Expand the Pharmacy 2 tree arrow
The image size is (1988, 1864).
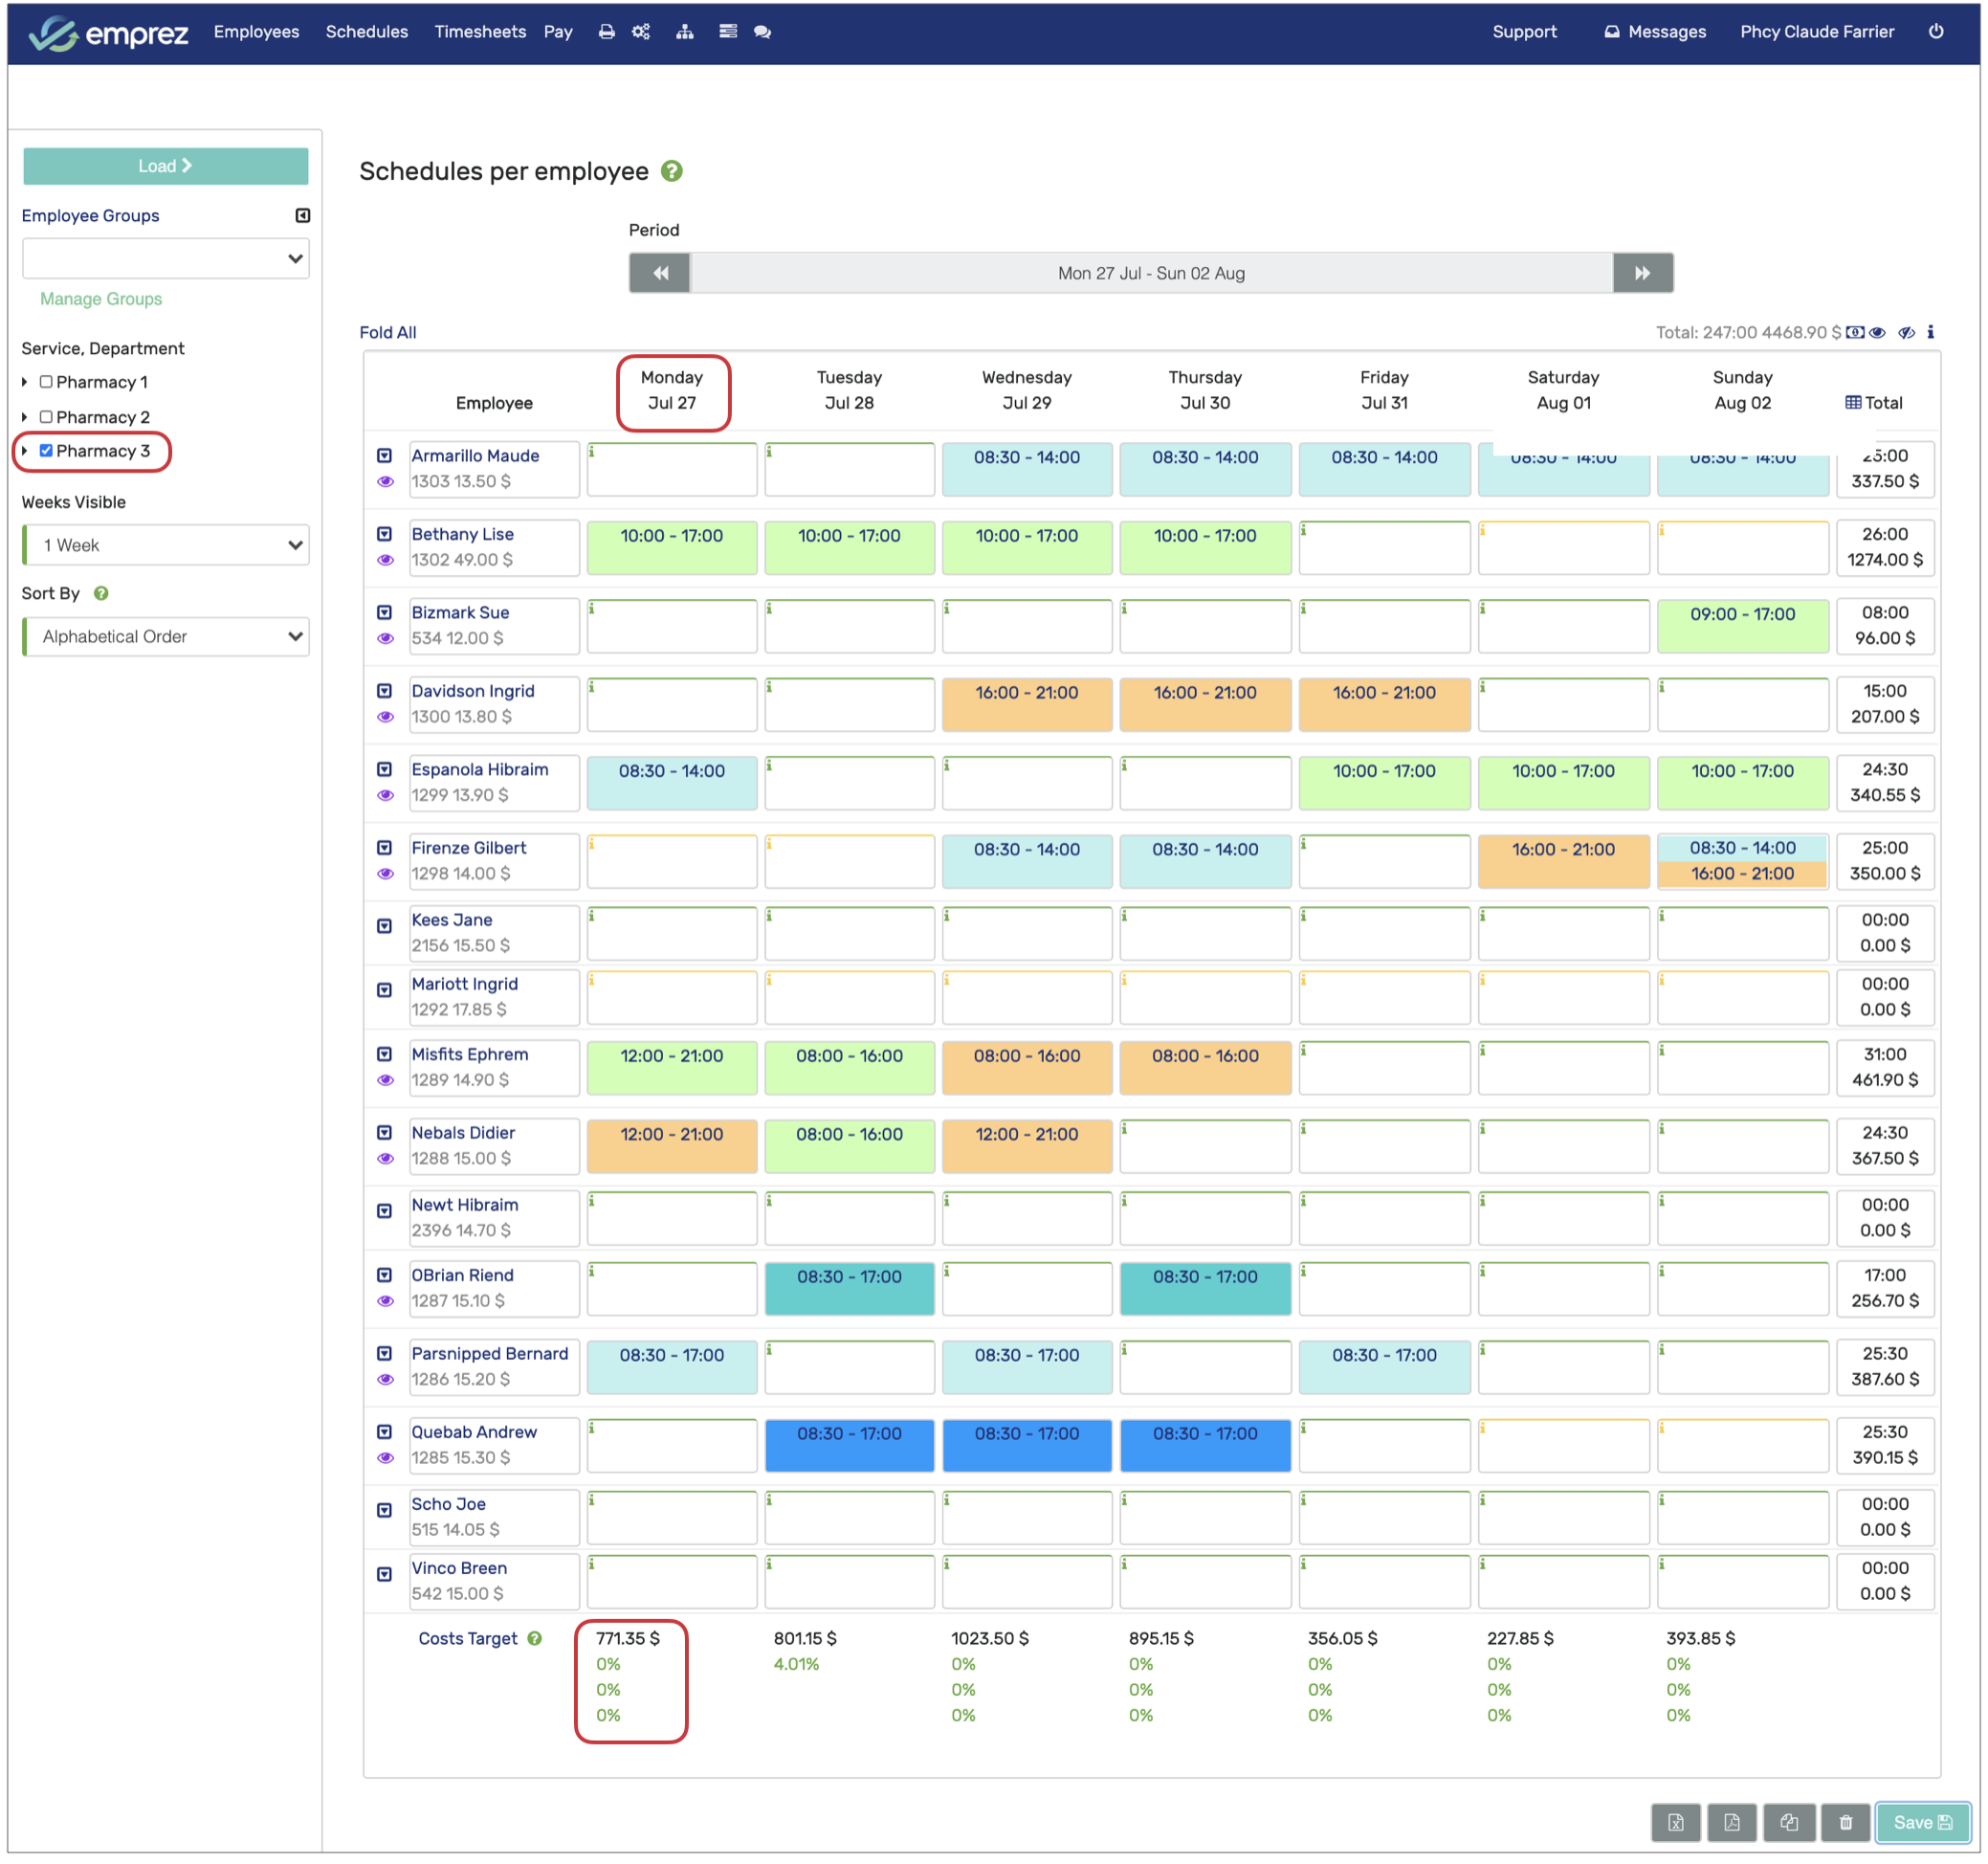(25, 417)
